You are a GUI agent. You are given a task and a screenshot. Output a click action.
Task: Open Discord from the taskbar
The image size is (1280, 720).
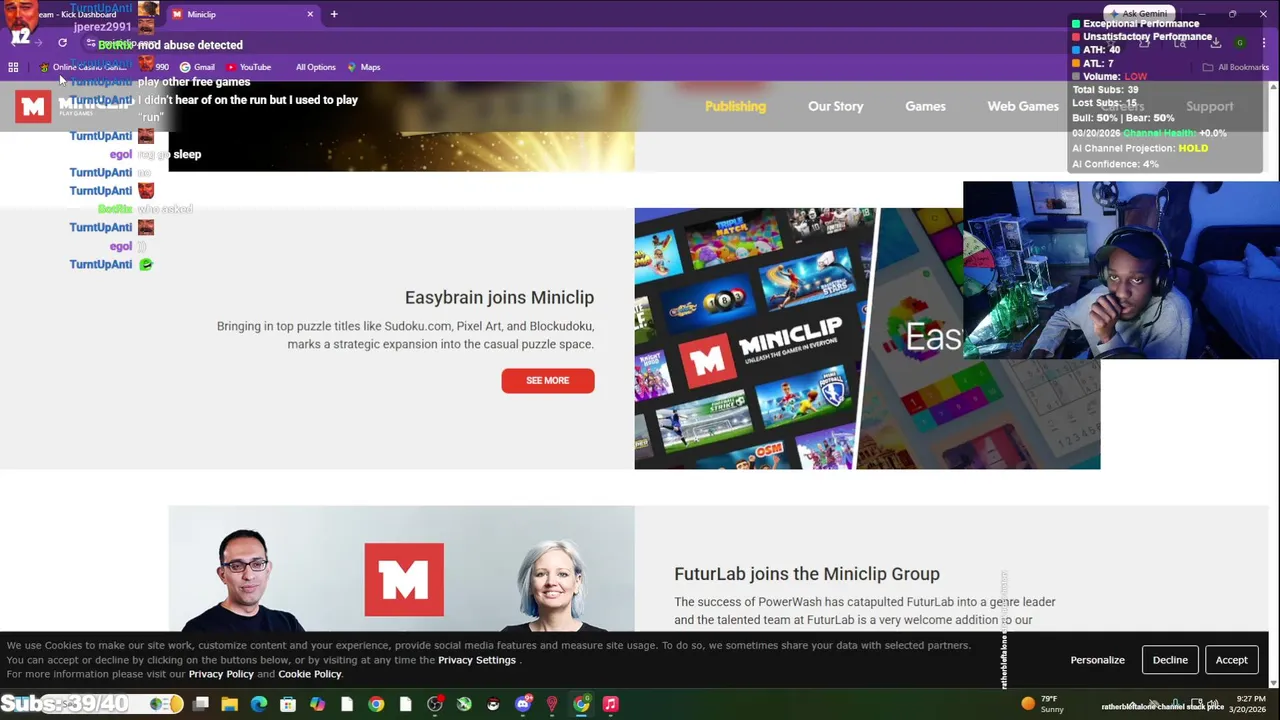[523, 704]
